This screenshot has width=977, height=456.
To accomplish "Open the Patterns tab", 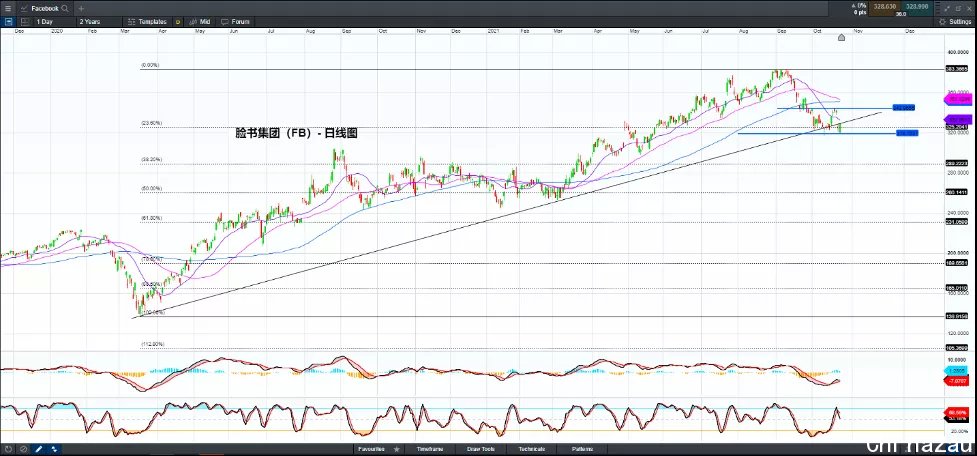I will (x=583, y=449).
